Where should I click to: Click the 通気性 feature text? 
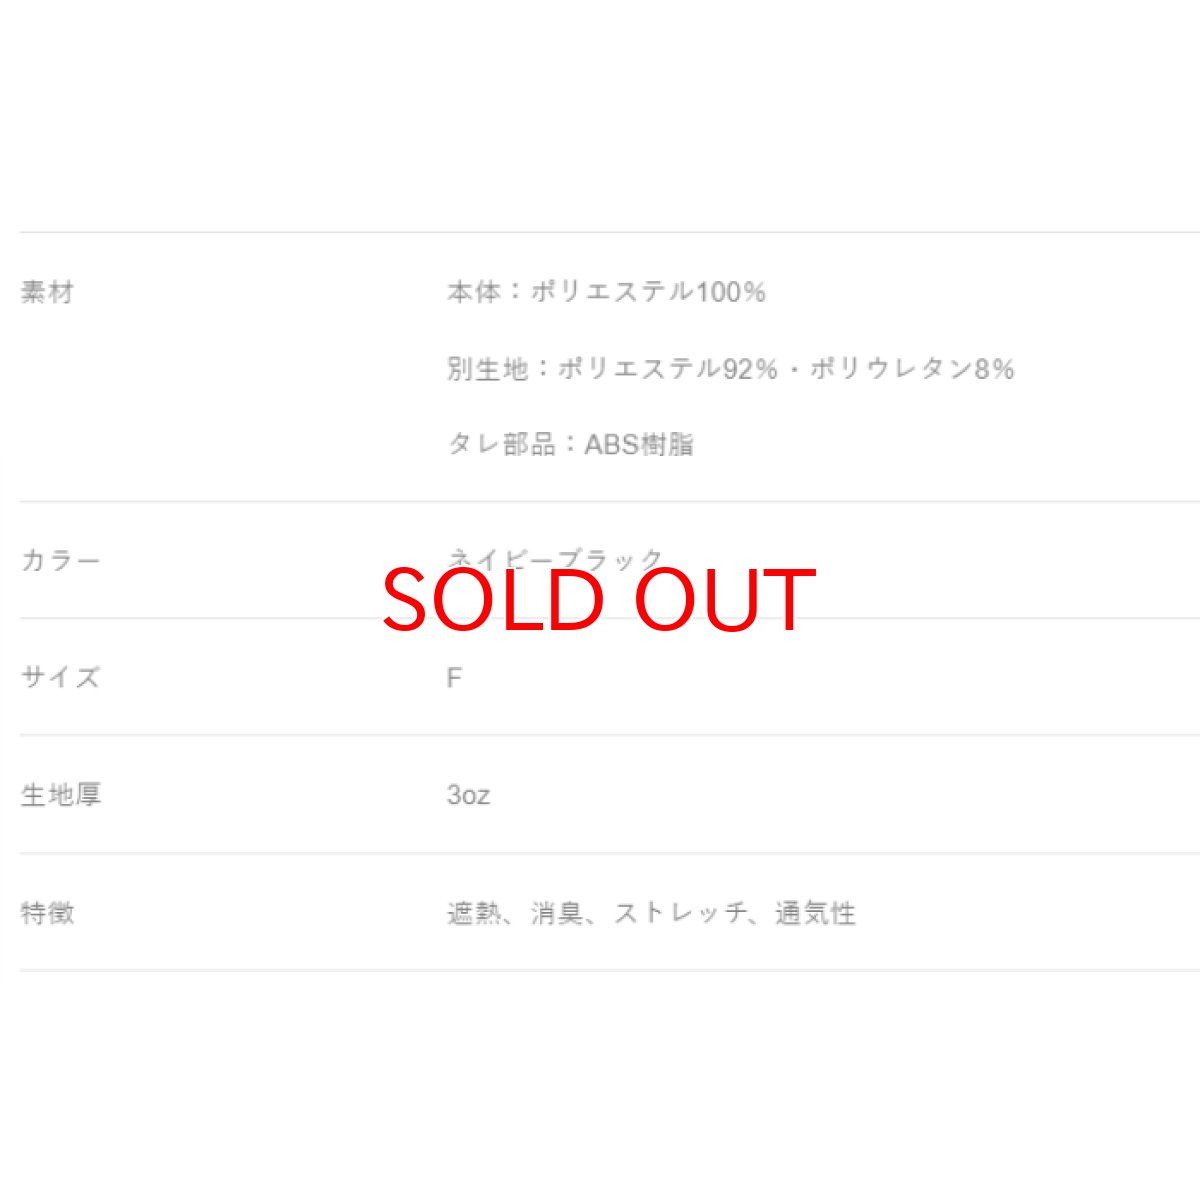click(815, 913)
